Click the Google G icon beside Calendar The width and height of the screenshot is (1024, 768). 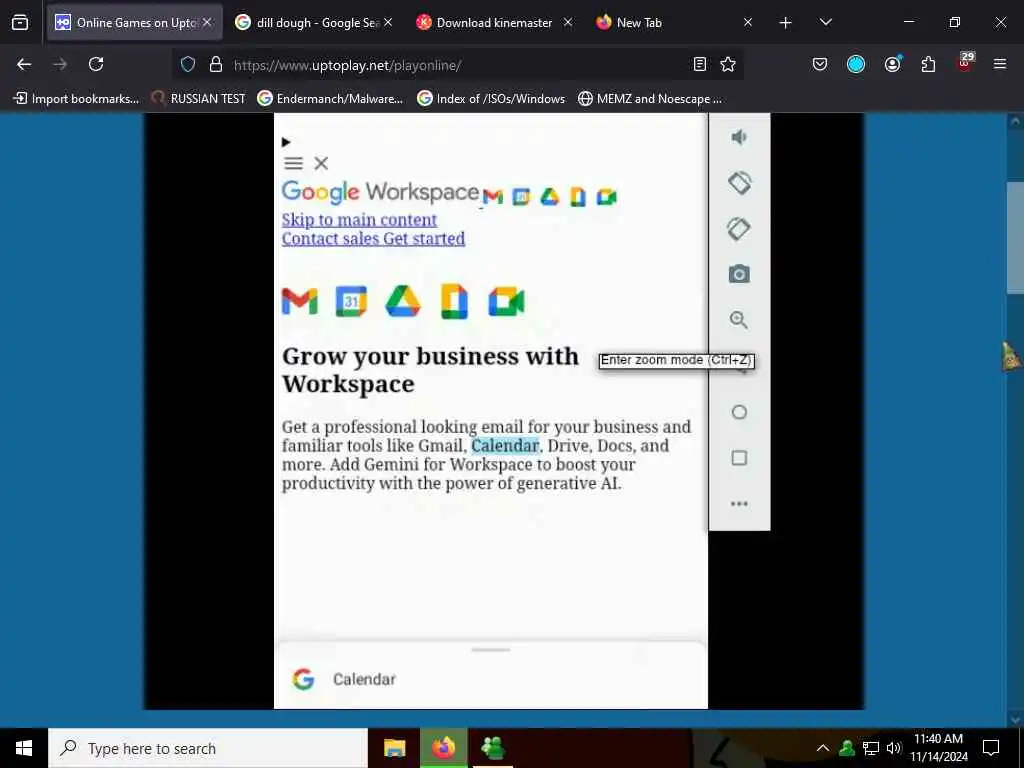pos(303,679)
